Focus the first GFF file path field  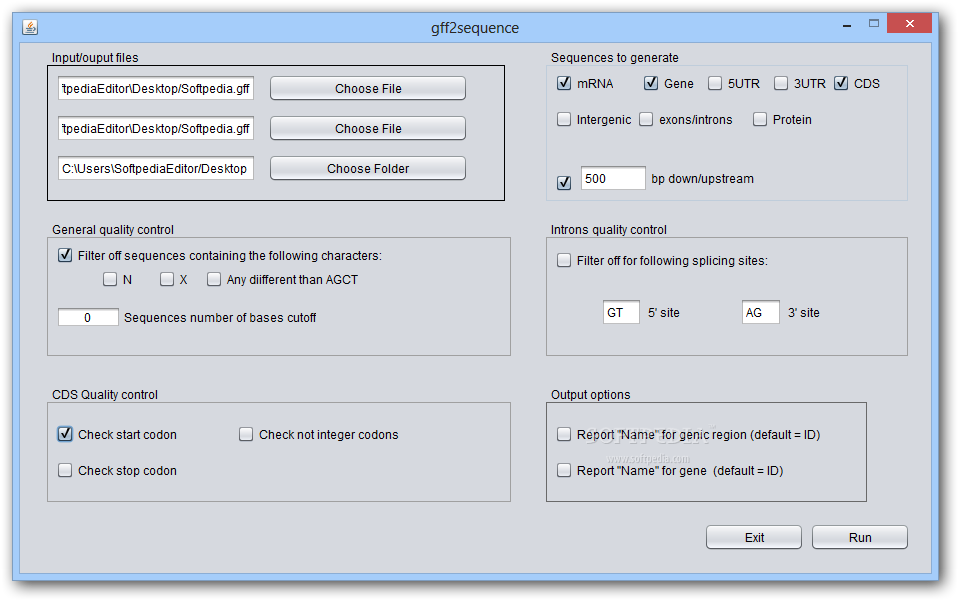[x=156, y=88]
